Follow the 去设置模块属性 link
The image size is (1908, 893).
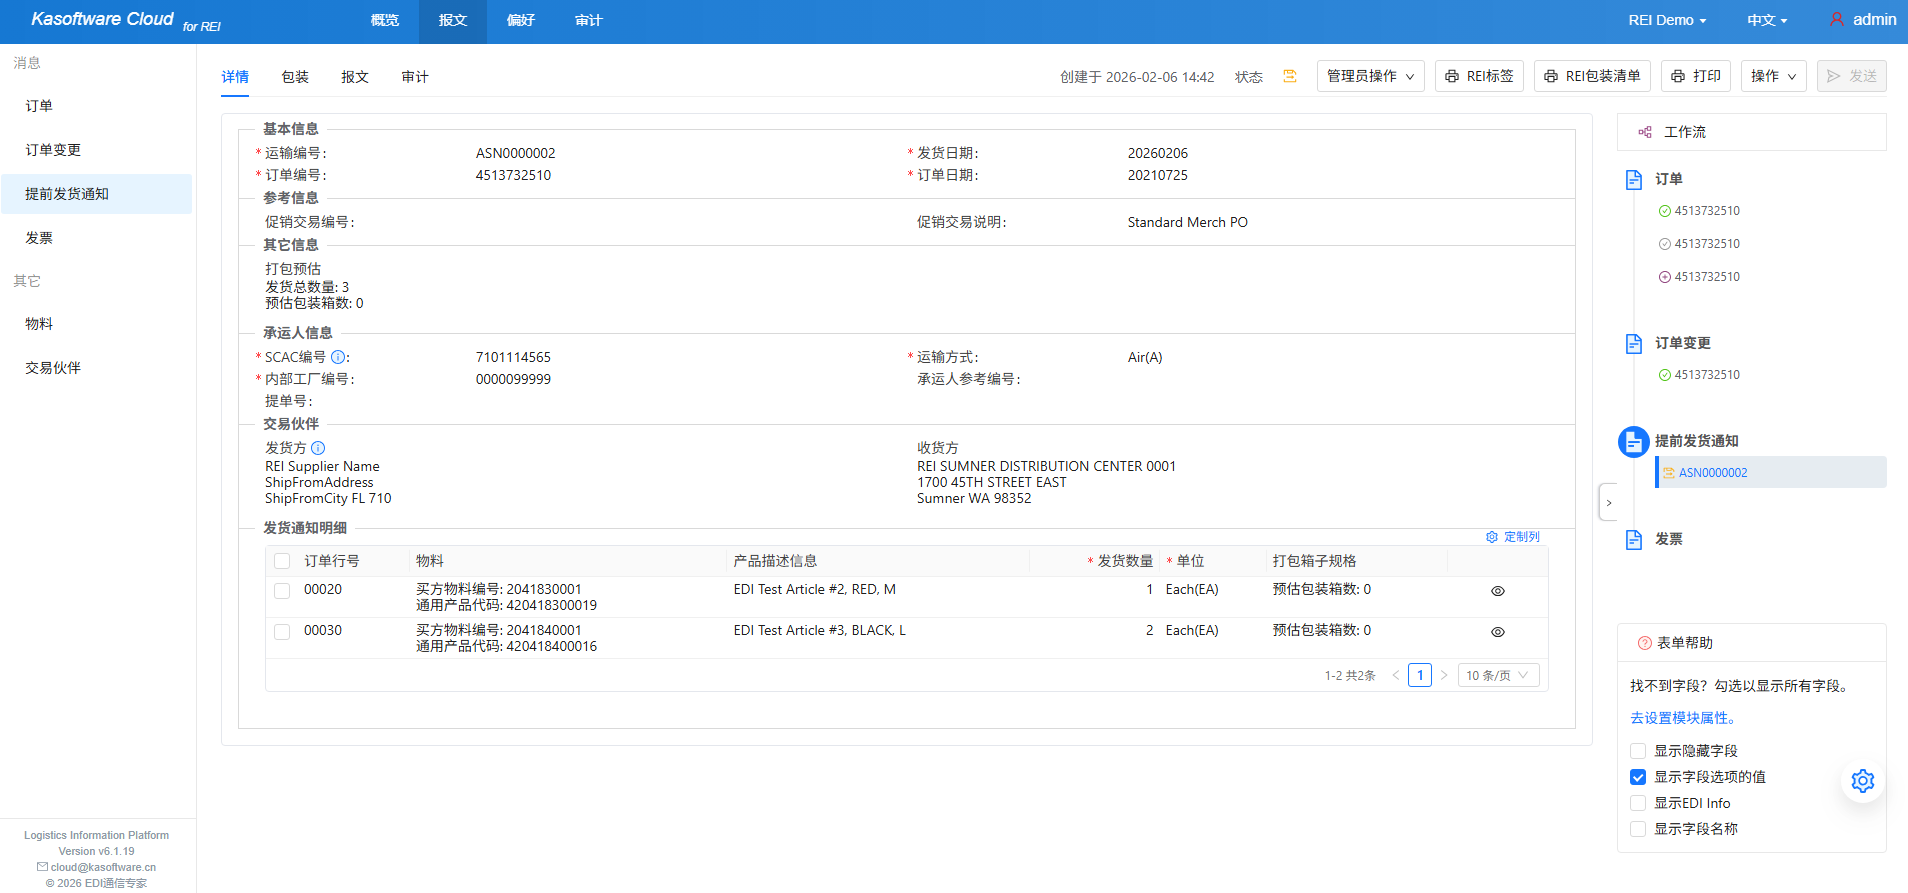click(x=1682, y=718)
